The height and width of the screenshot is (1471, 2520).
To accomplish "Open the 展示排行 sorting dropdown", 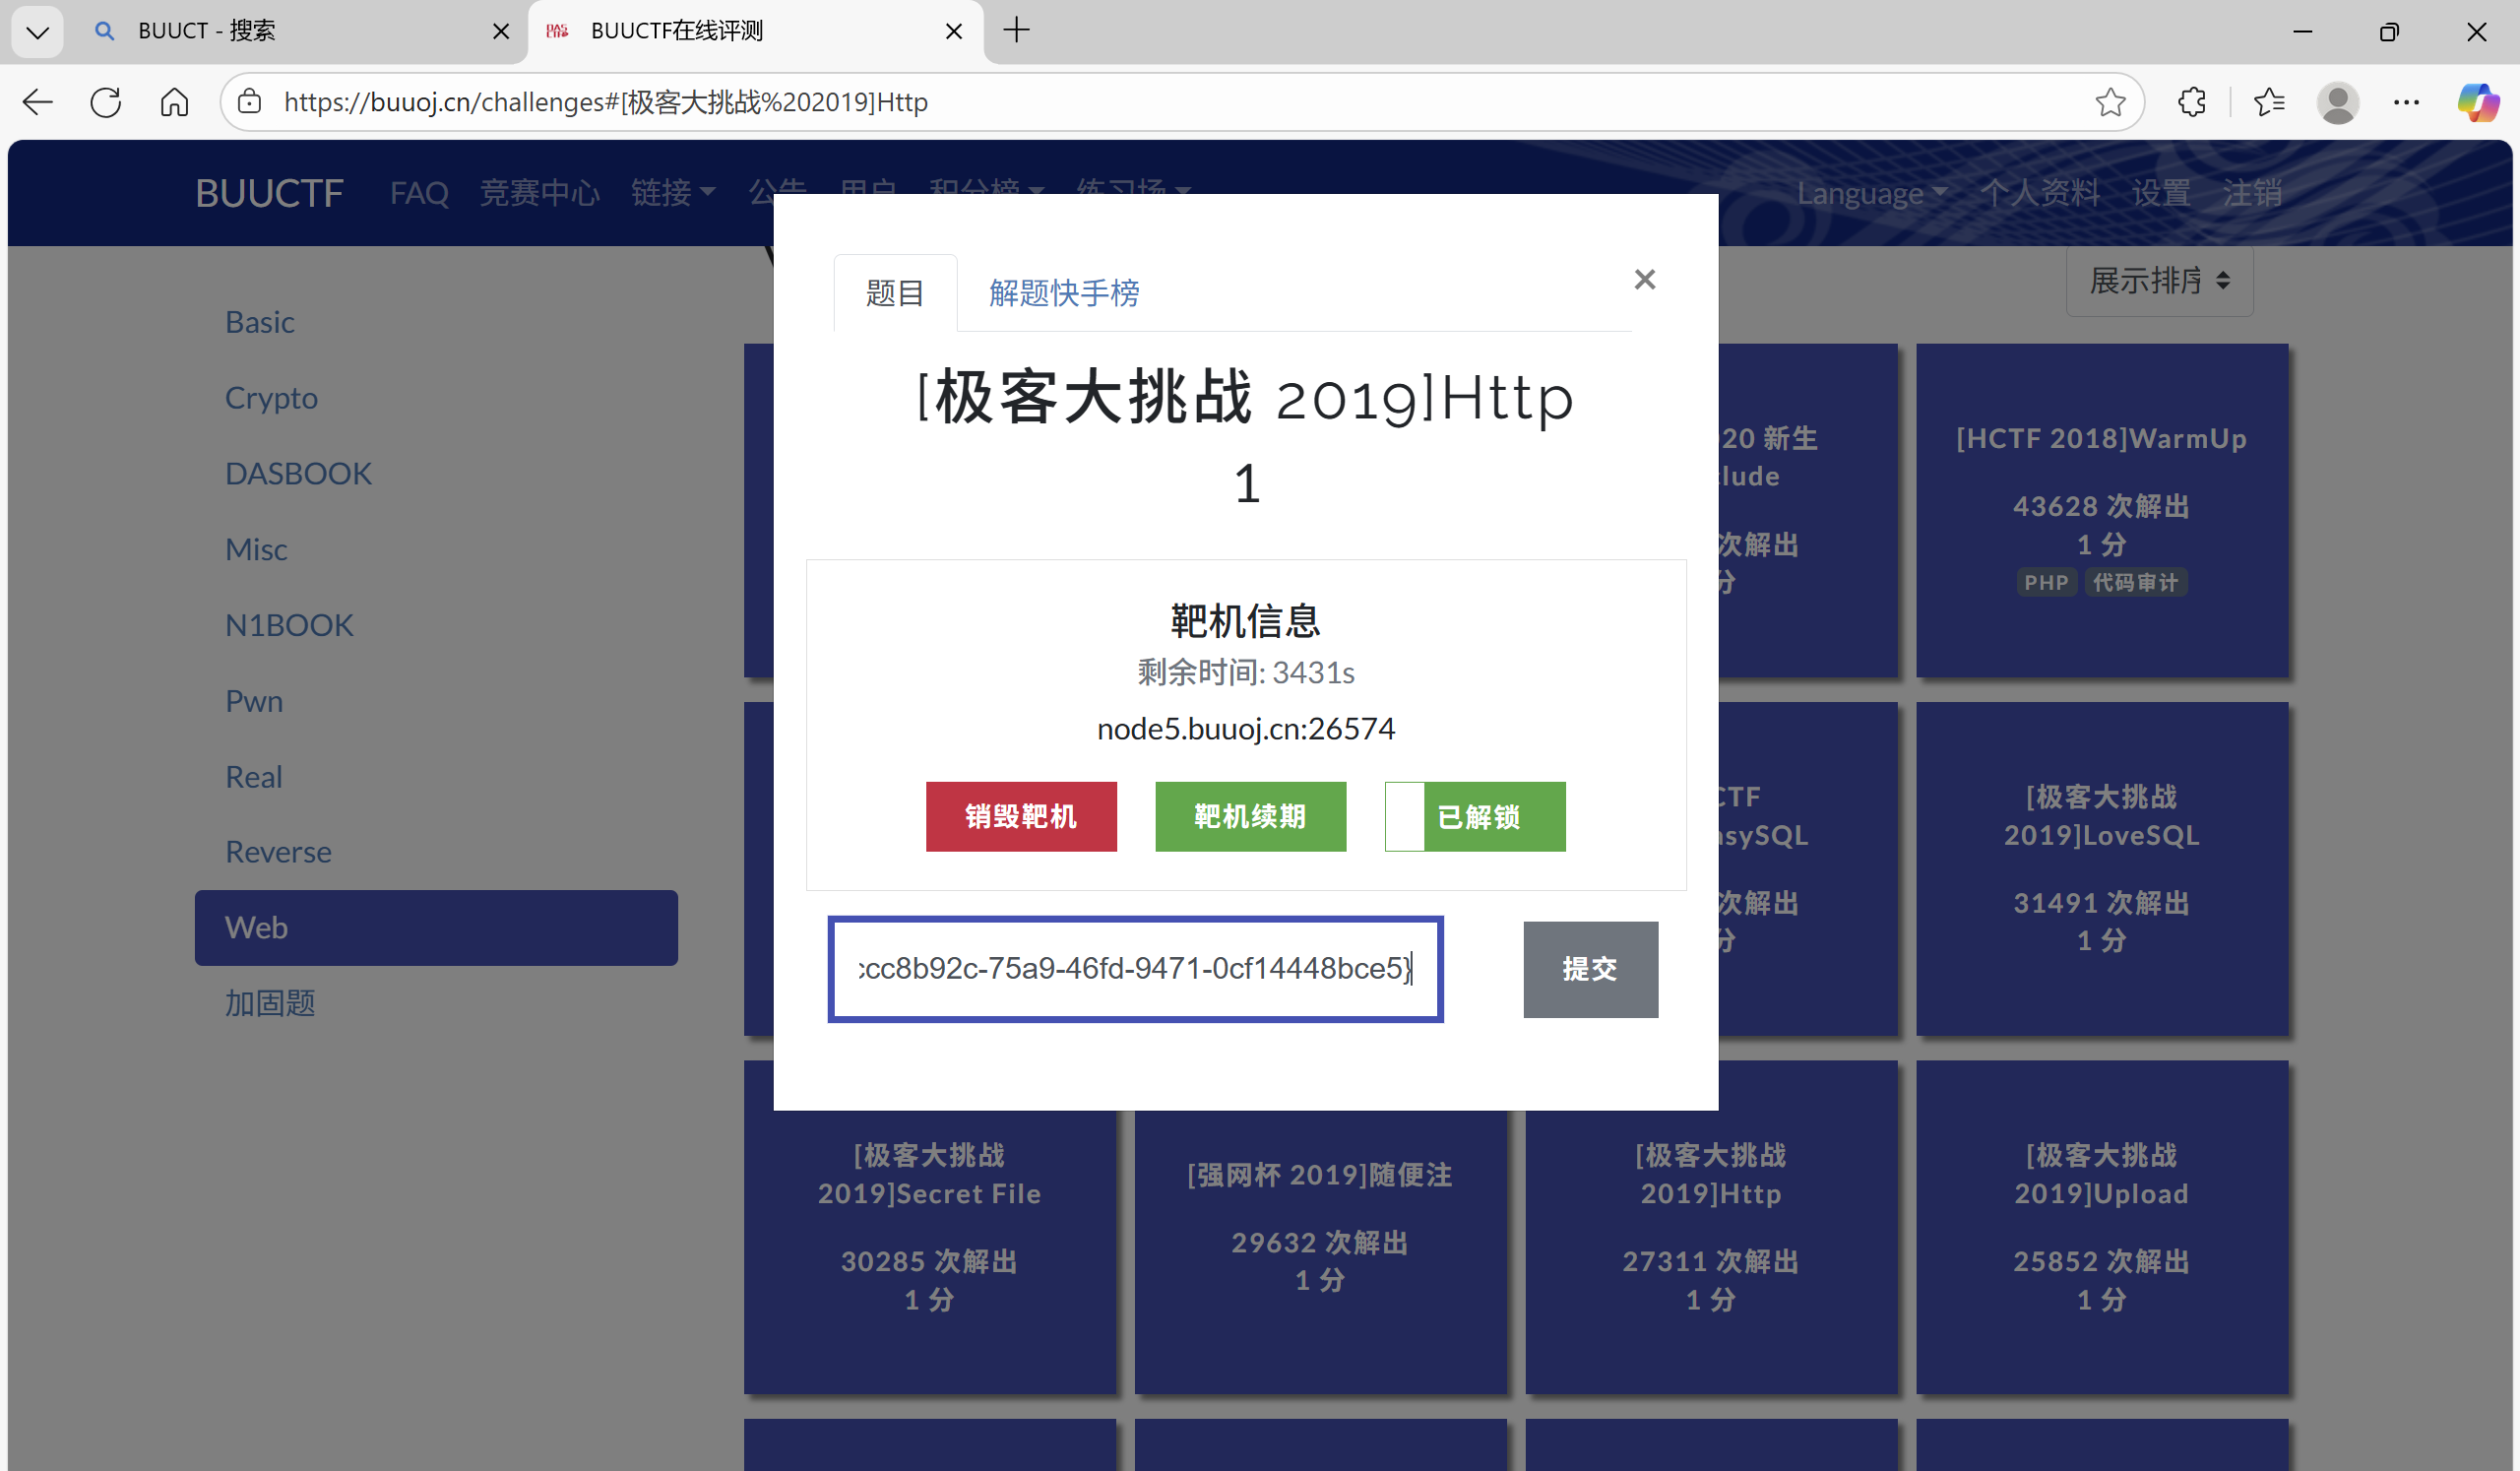I will click(2158, 281).
